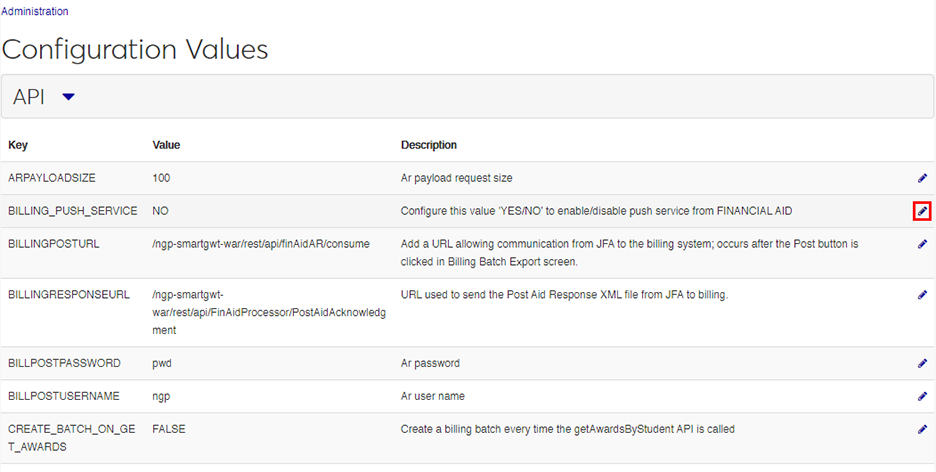The width and height of the screenshot is (936, 472).
Task: Select the BILLING_PUSH_SERVICE key cell
Action: [x=72, y=211]
